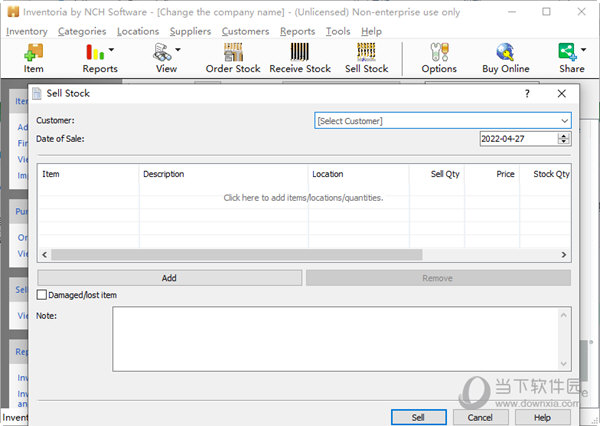Click the Price column header
Image resolution: width=600 pixels, height=426 pixels.
tap(492, 174)
